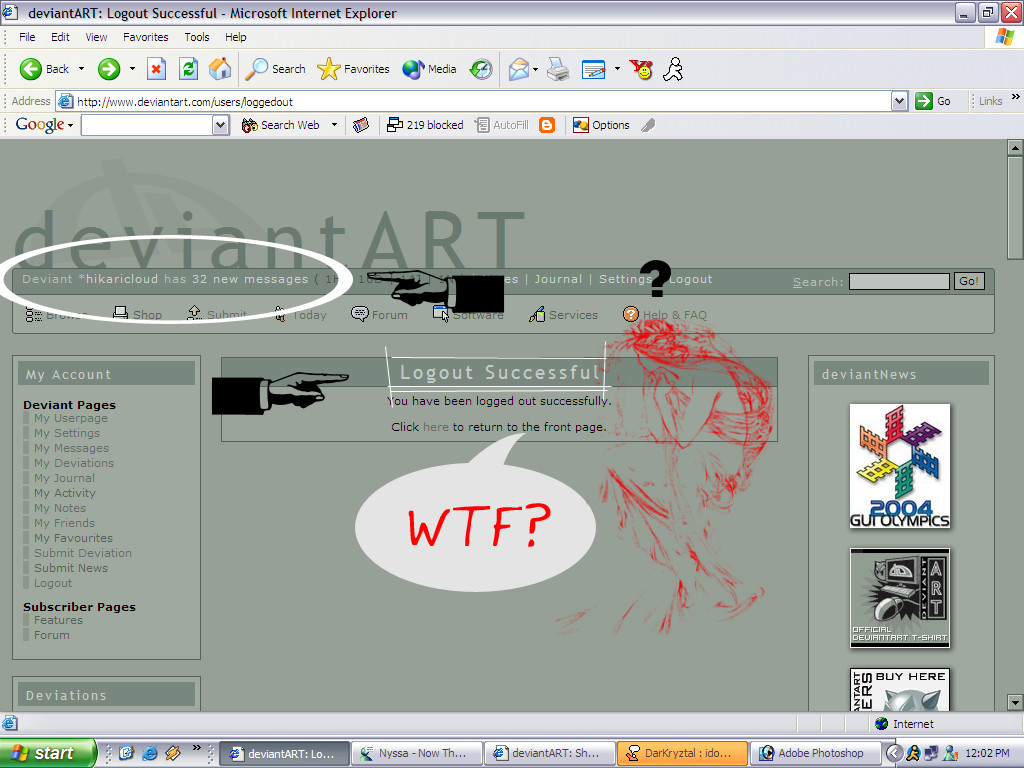Stop loading with the red X icon
Viewport: 1024px width, 768px height.
[x=156, y=69]
